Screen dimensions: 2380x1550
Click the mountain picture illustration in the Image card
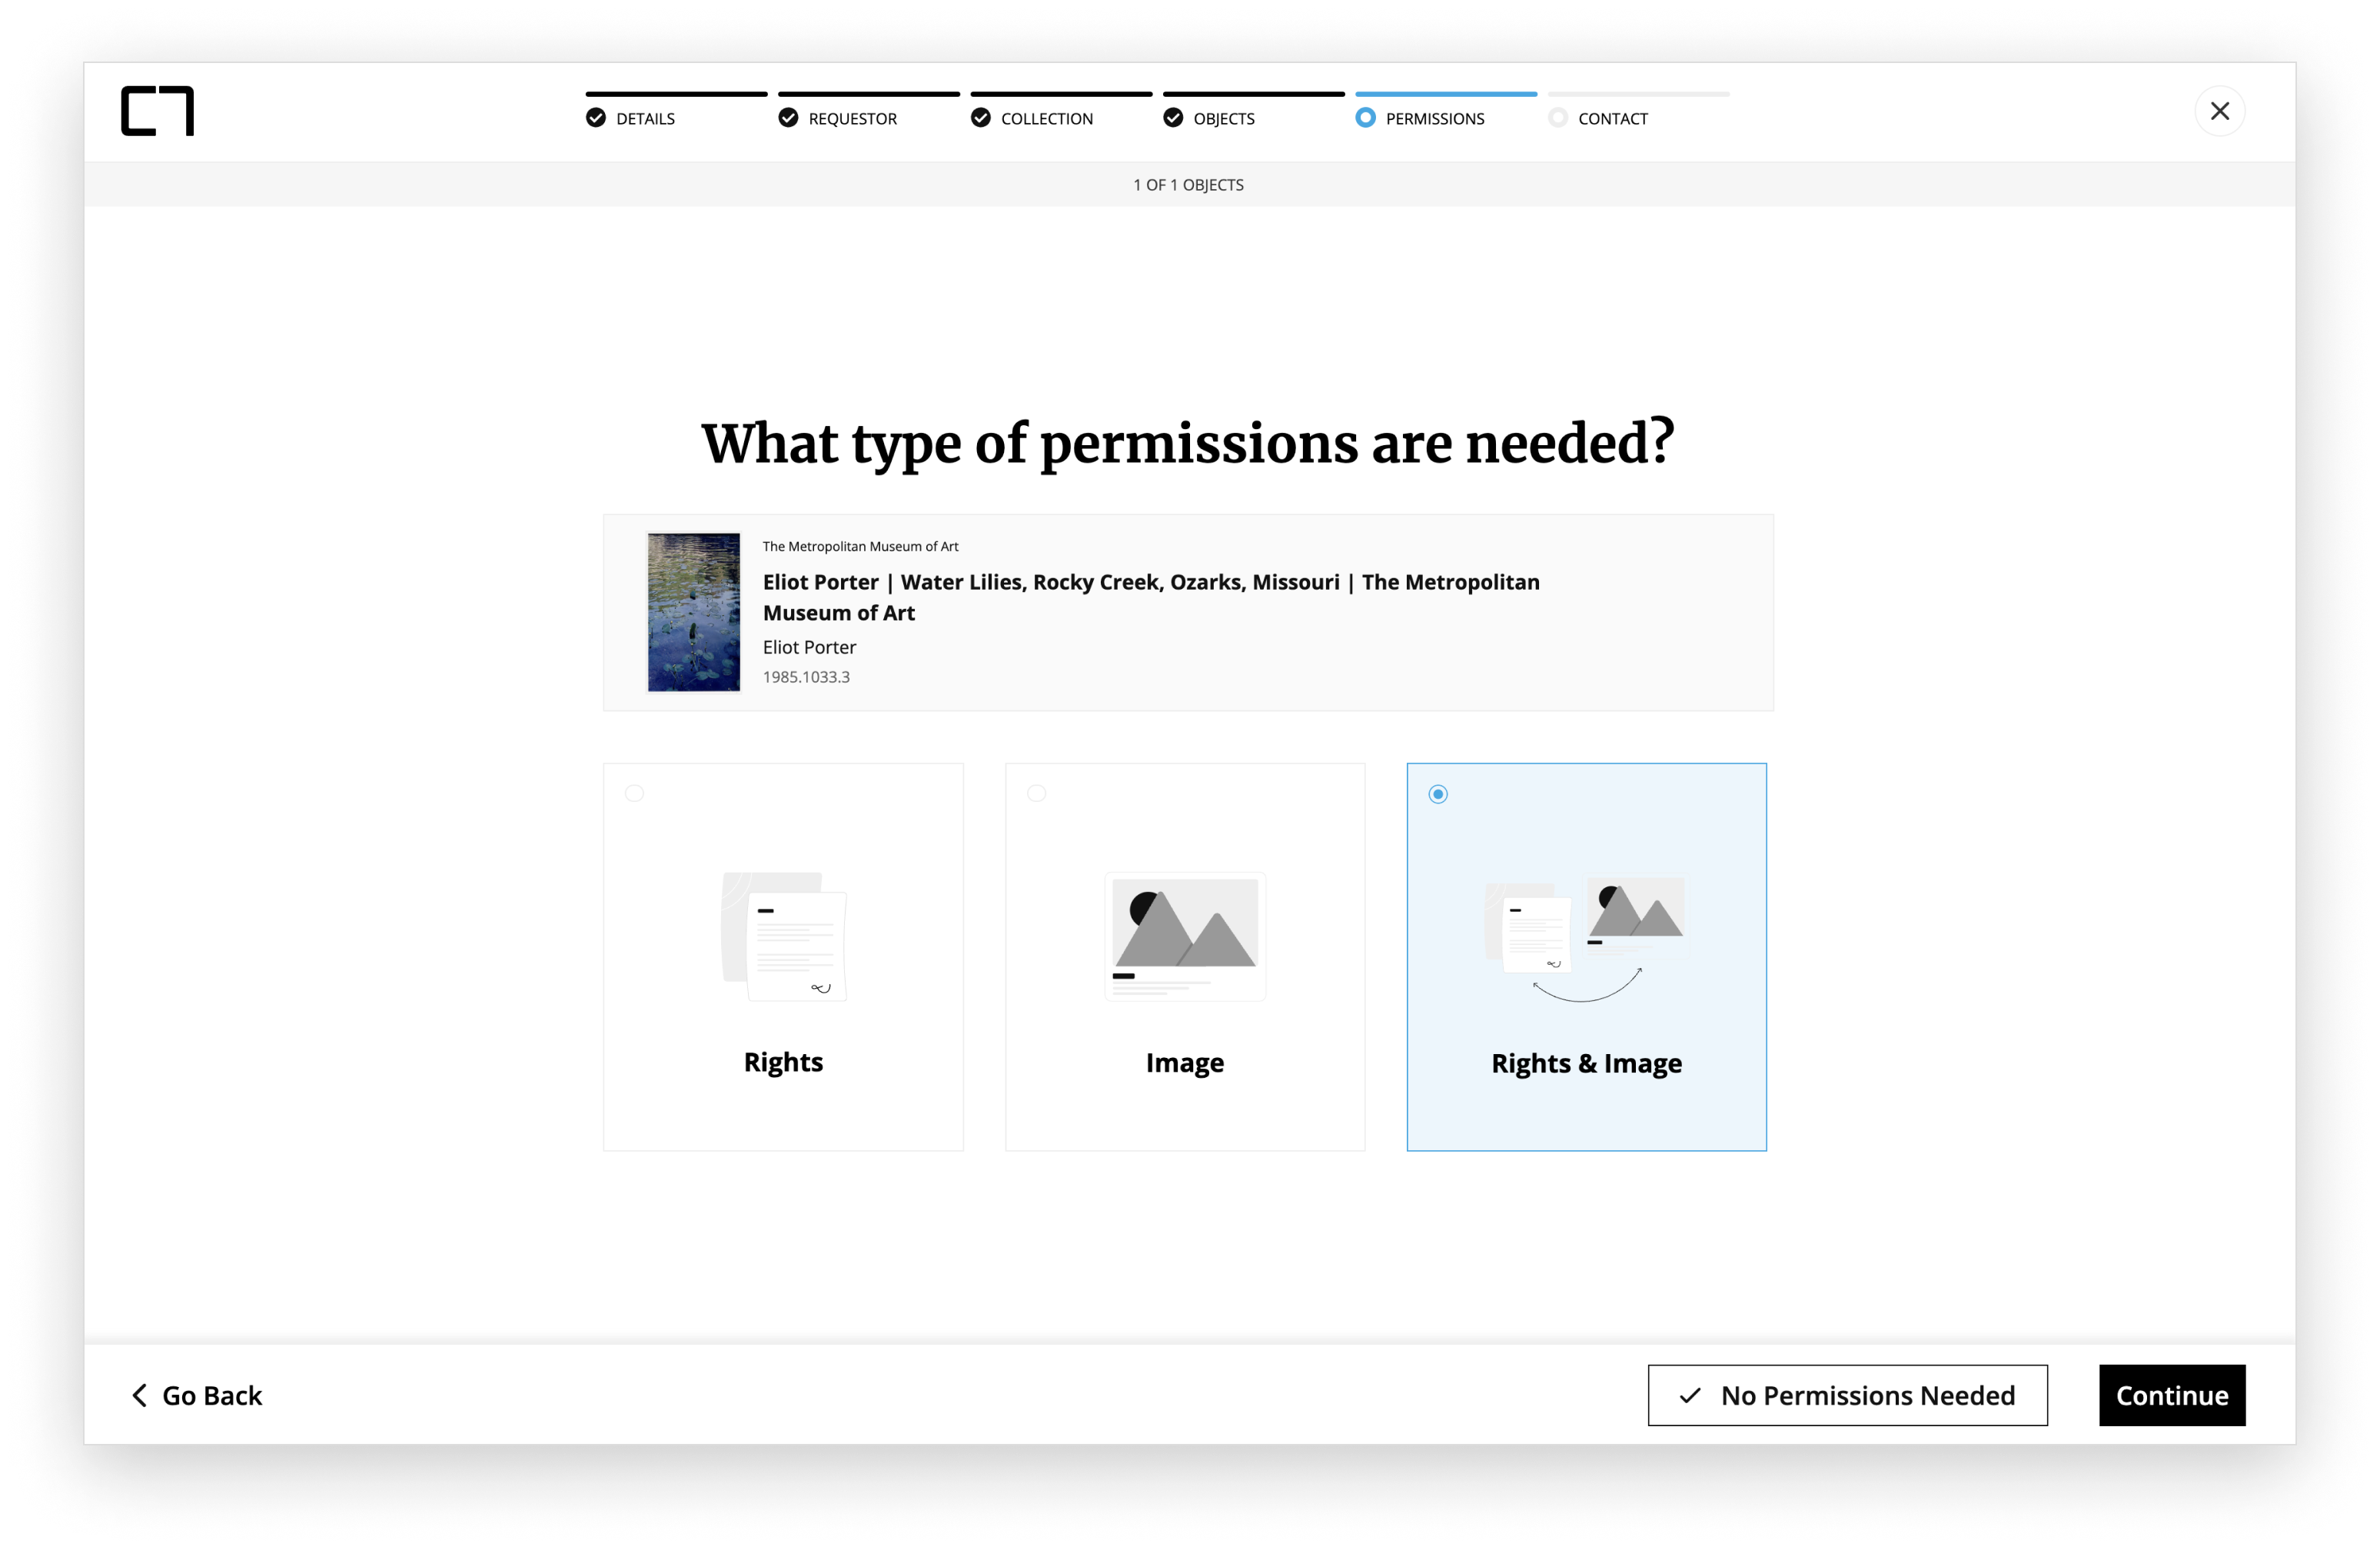coord(1184,935)
